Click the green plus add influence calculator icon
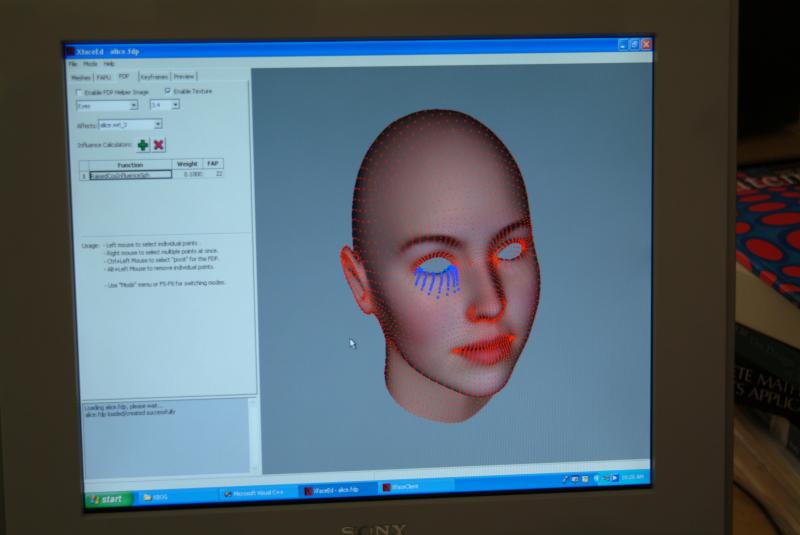Screen dimensions: 800x535 143,145
